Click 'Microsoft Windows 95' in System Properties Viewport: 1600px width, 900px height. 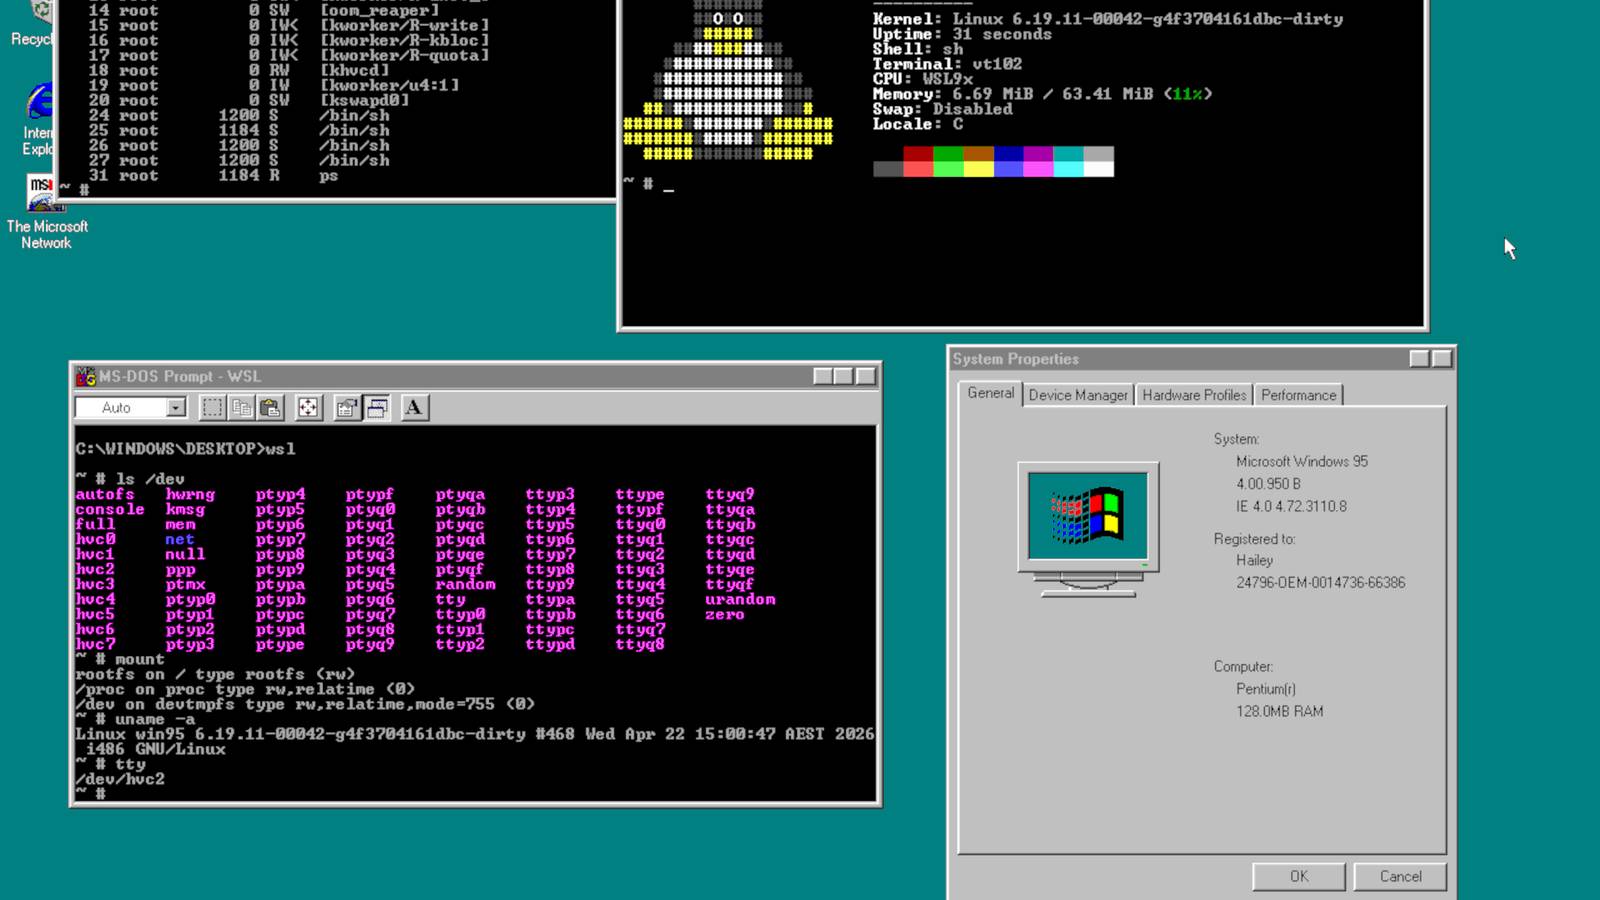pyautogui.click(x=1302, y=461)
